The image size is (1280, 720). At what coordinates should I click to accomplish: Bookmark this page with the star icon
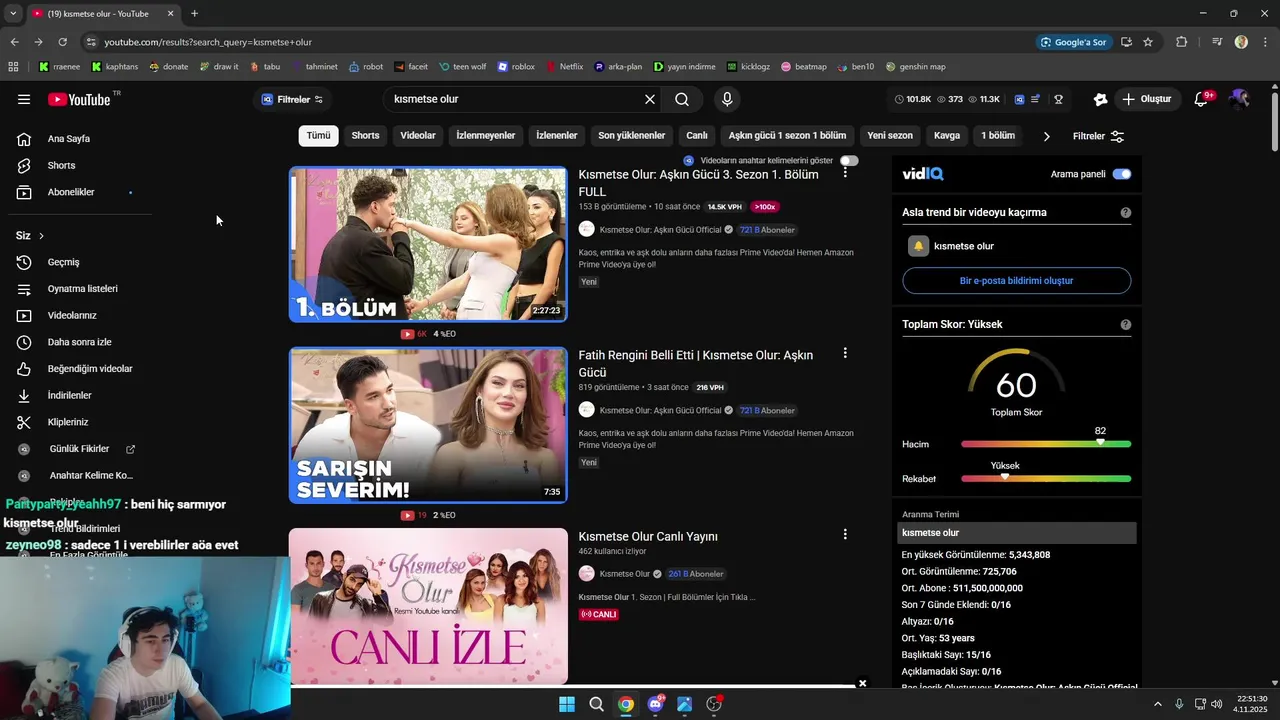(1148, 42)
